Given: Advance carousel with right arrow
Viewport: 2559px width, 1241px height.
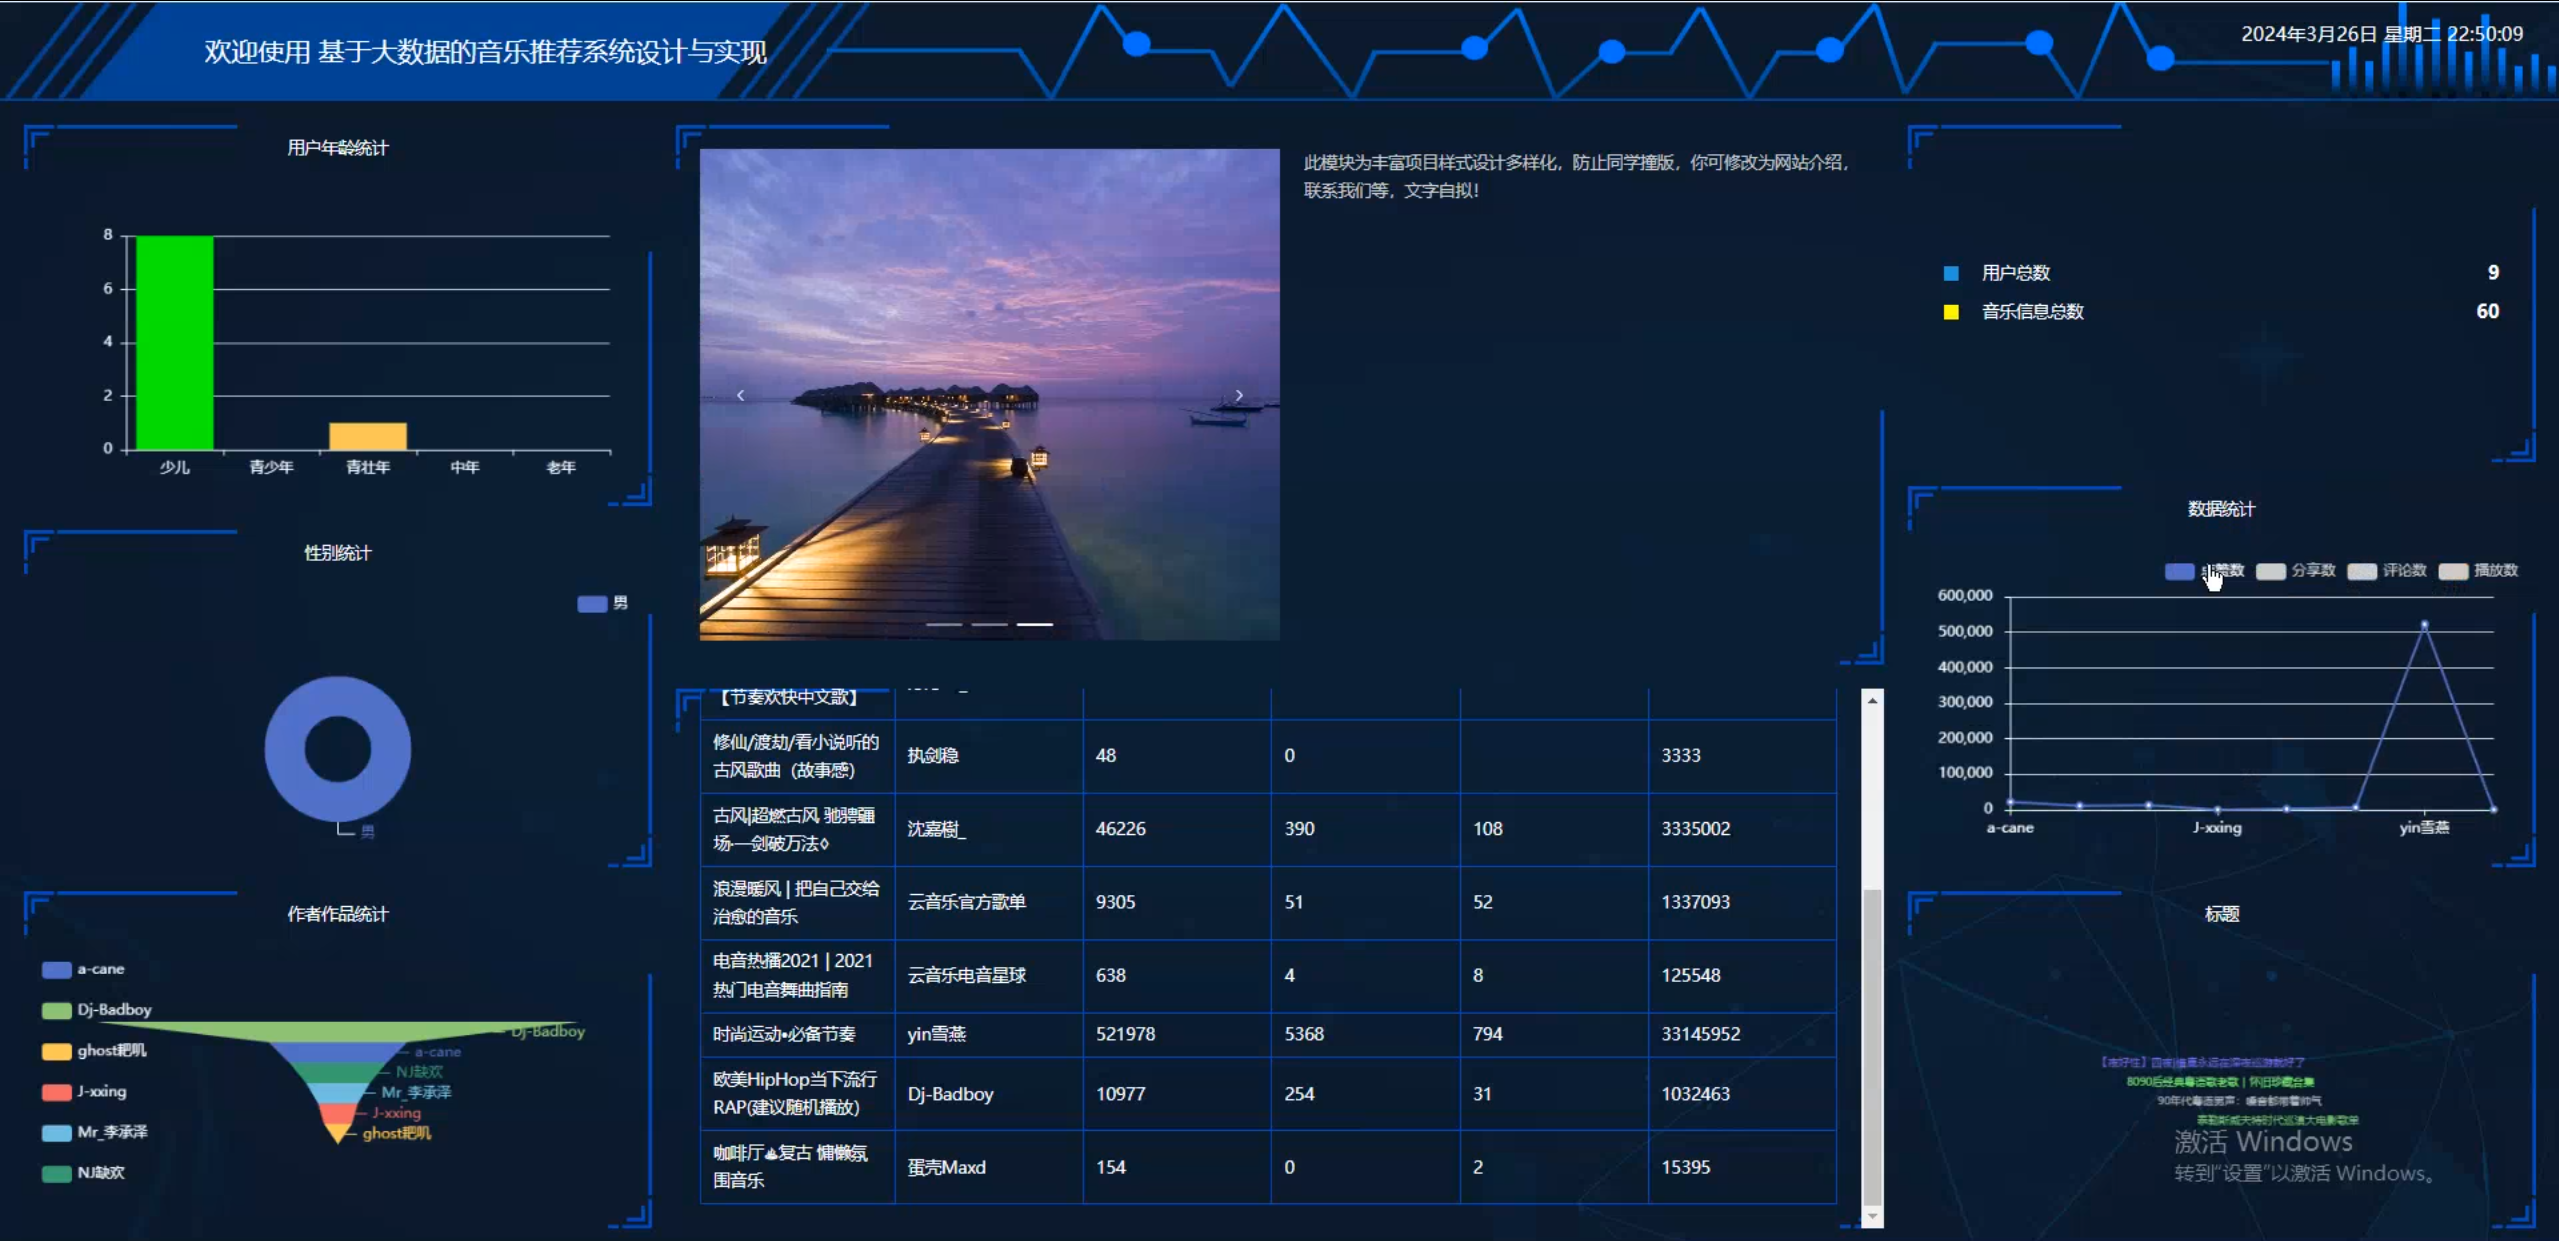Looking at the screenshot, I should (x=1239, y=395).
